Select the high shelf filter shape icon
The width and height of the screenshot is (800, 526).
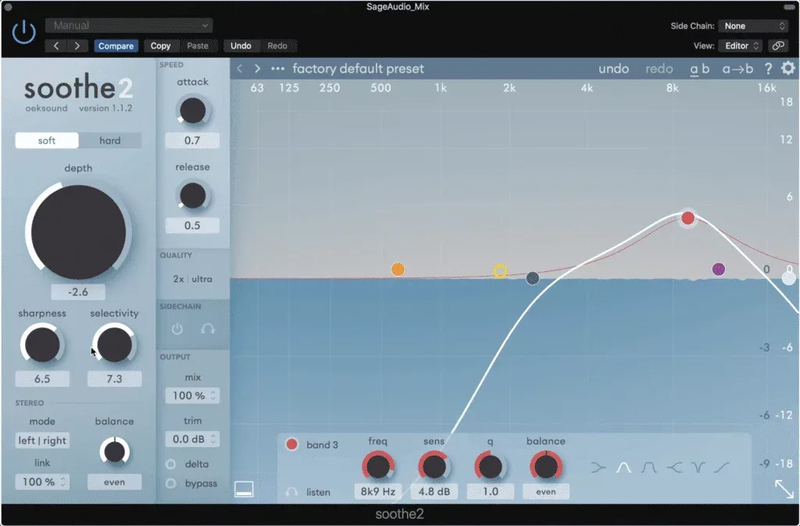pyautogui.click(x=674, y=467)
